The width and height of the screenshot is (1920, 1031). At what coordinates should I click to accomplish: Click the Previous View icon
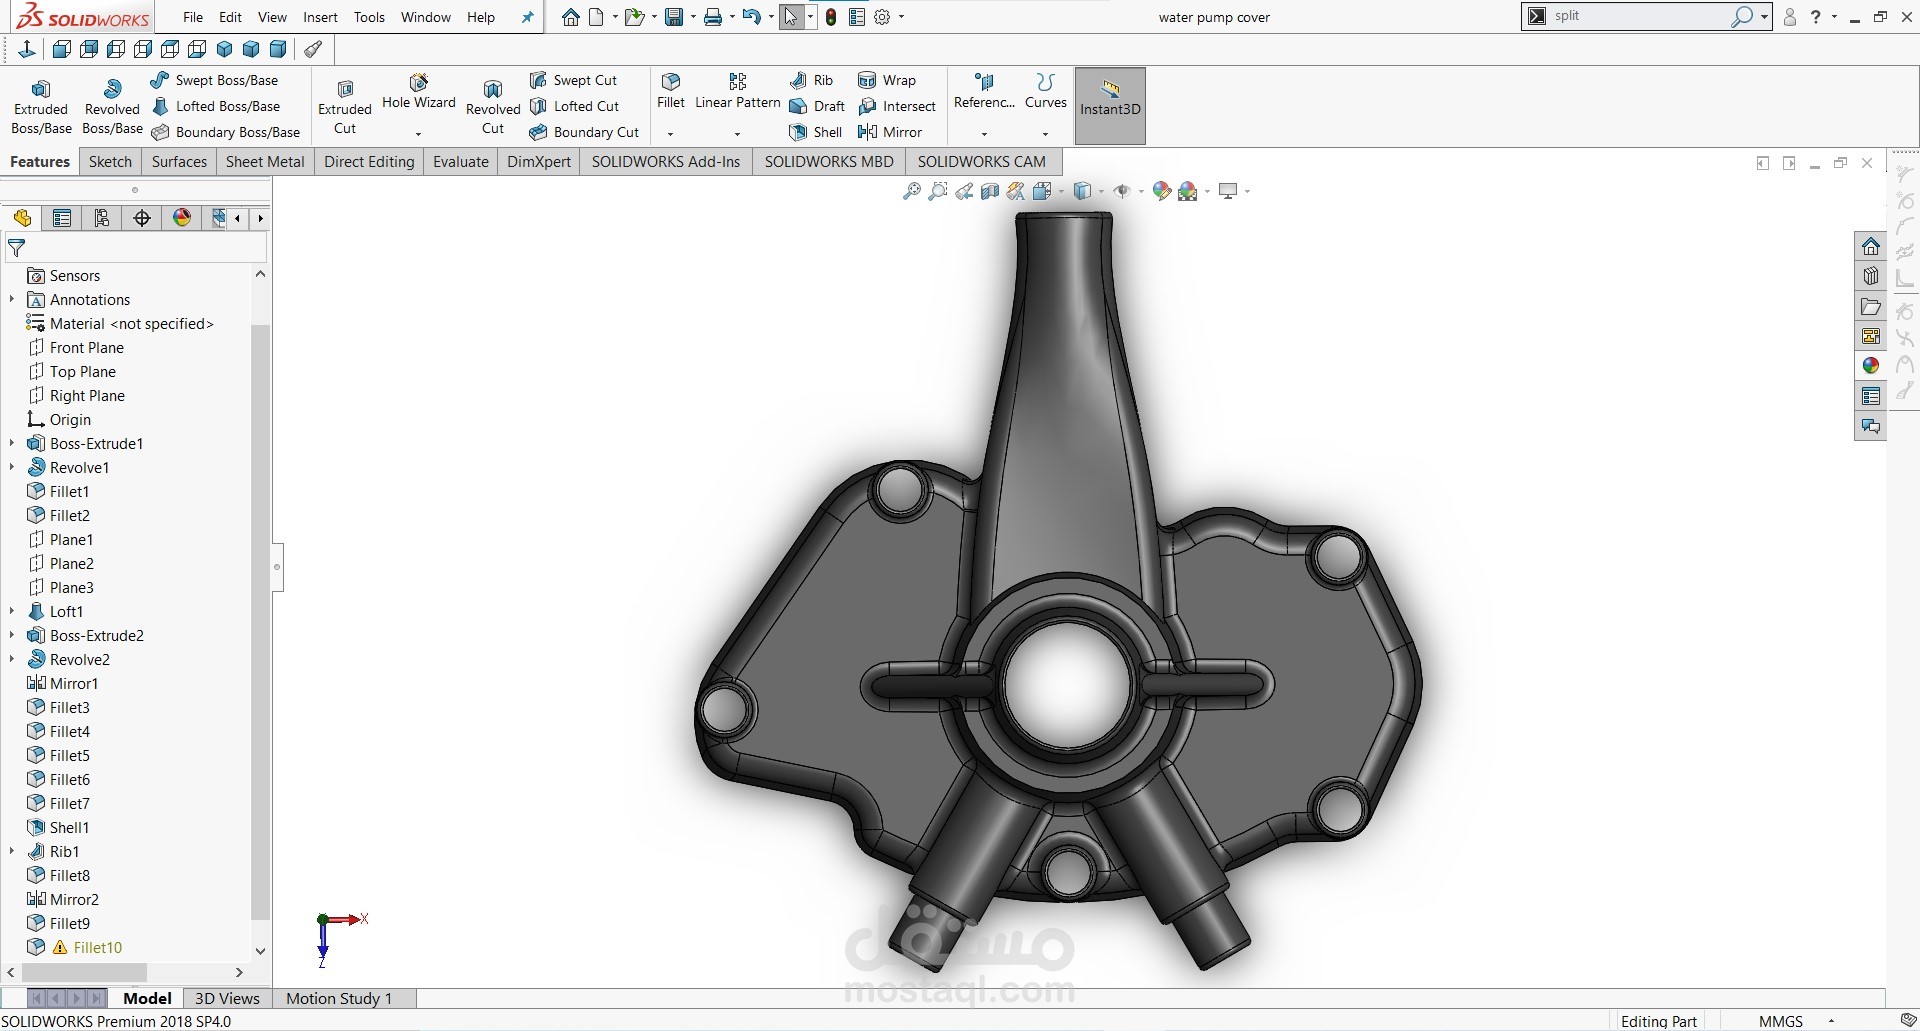964,191
